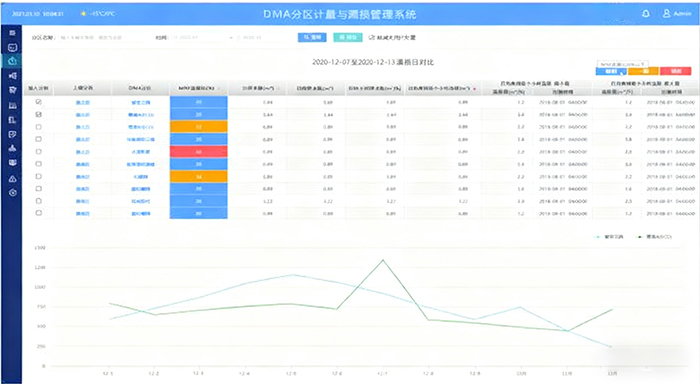Screen dimensions: 700x384
Task: Open the eighth left sidebar icon (checklist note)
Action: coord(12,134)
